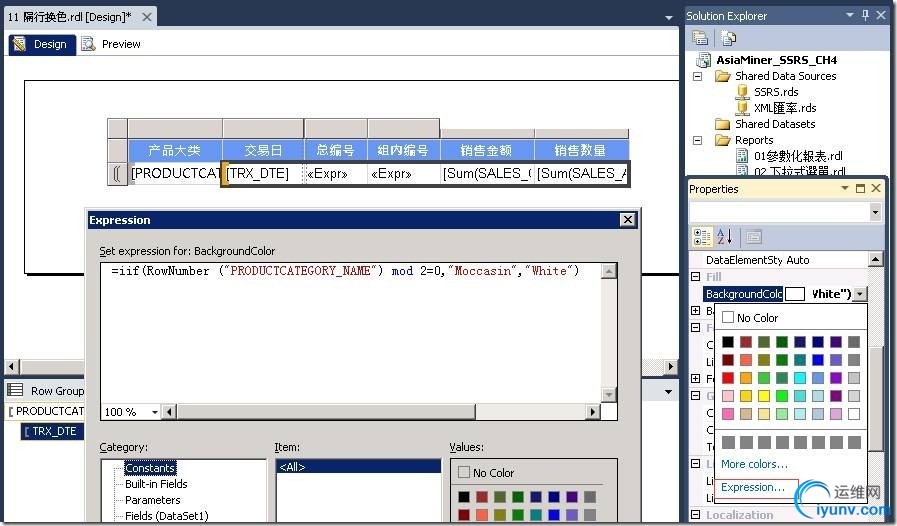Image resolution: width=897 pixels, height=526 pixels.
Task: Select the Shared Datasets folder
Action: coord(775,124)
